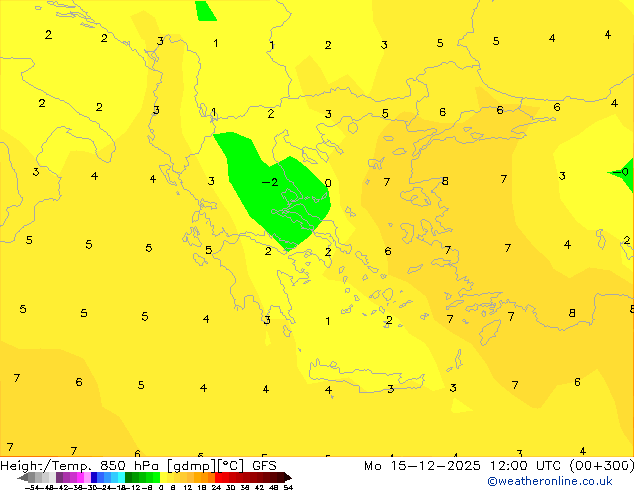Click the −2 value inside the green area
The width and height of the screenshot is (634, 490).
270,182
